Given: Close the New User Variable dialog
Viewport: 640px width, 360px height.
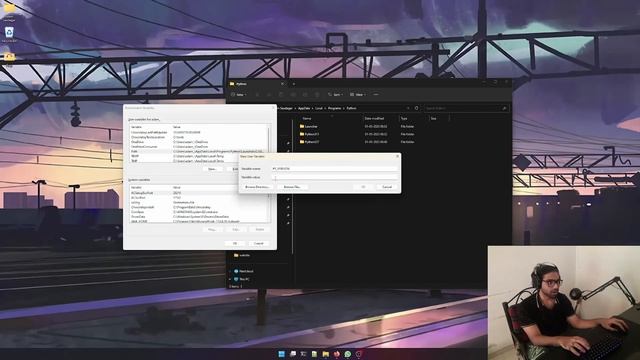Looking at the screenshot, I should tap(397, 156).
